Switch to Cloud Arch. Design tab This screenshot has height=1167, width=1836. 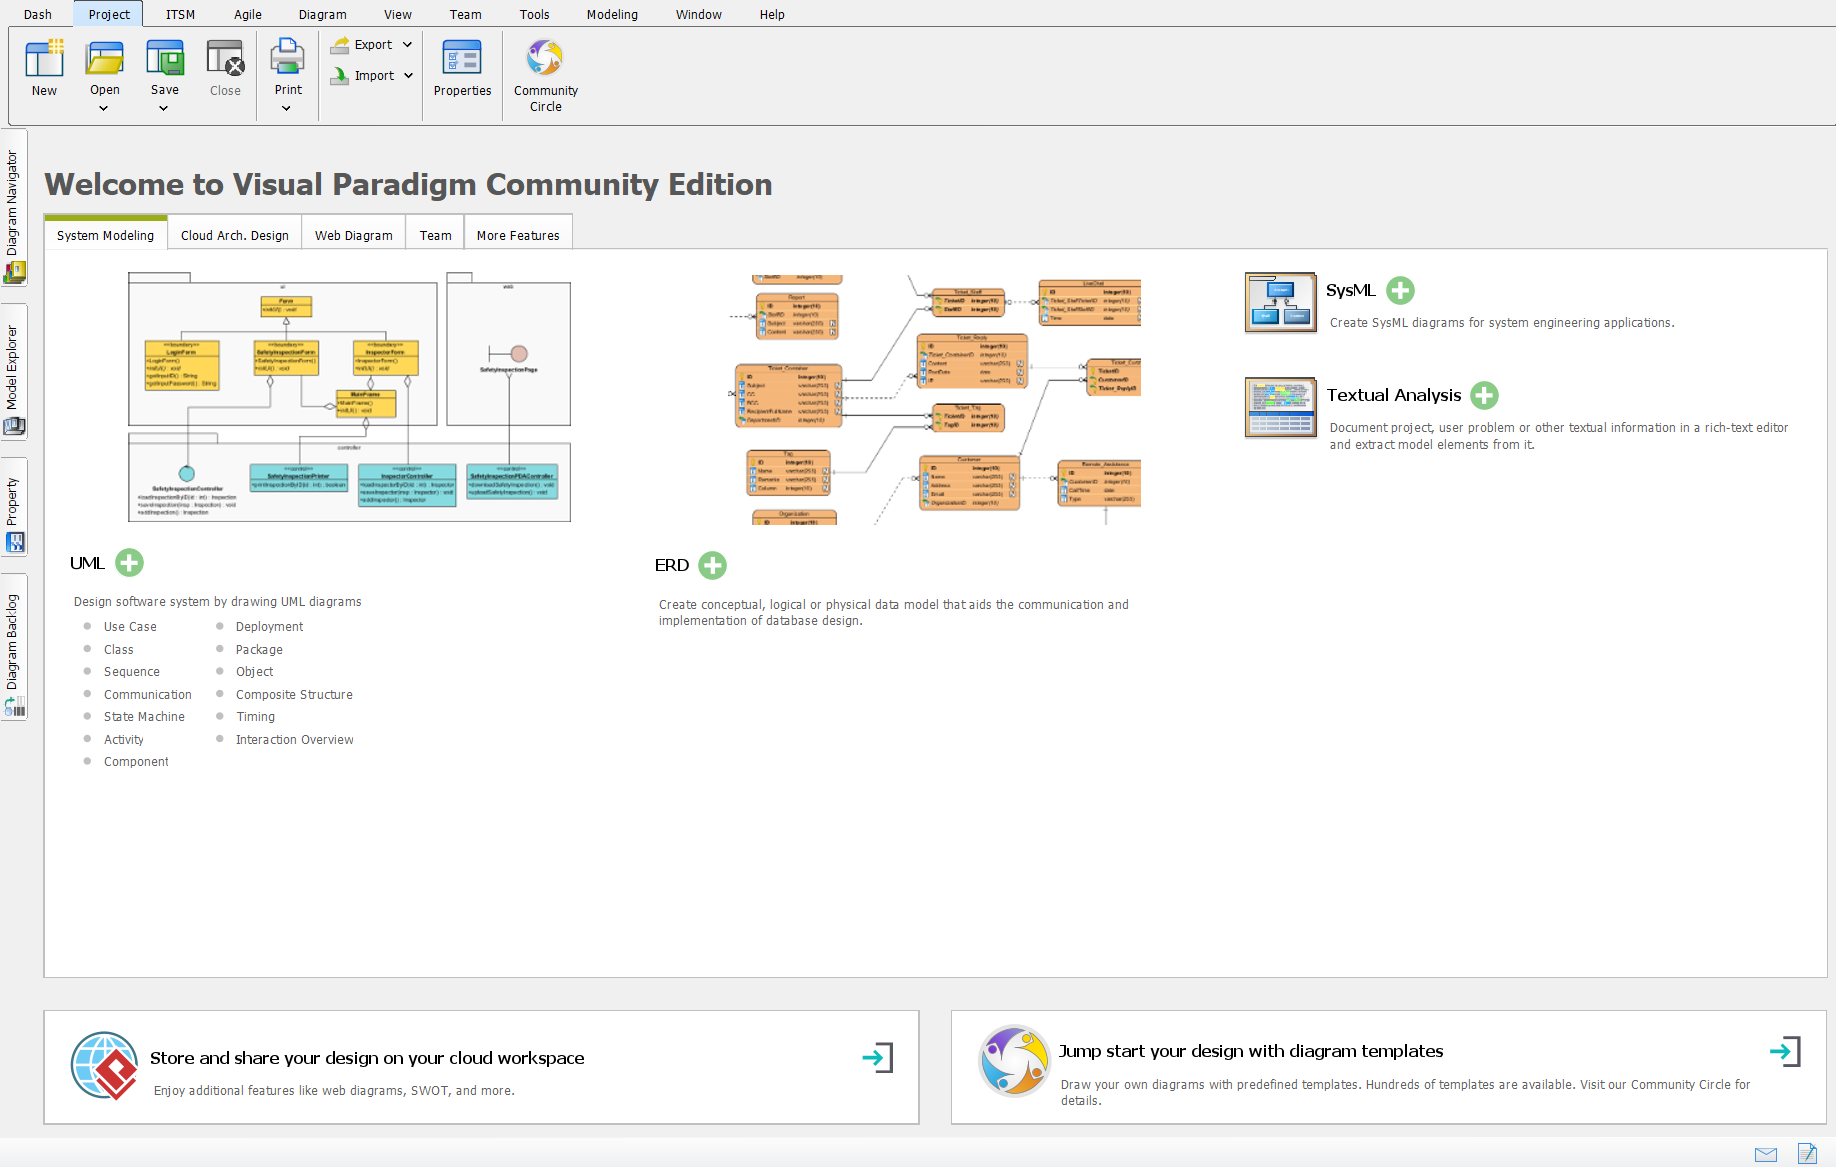point(235,235)
